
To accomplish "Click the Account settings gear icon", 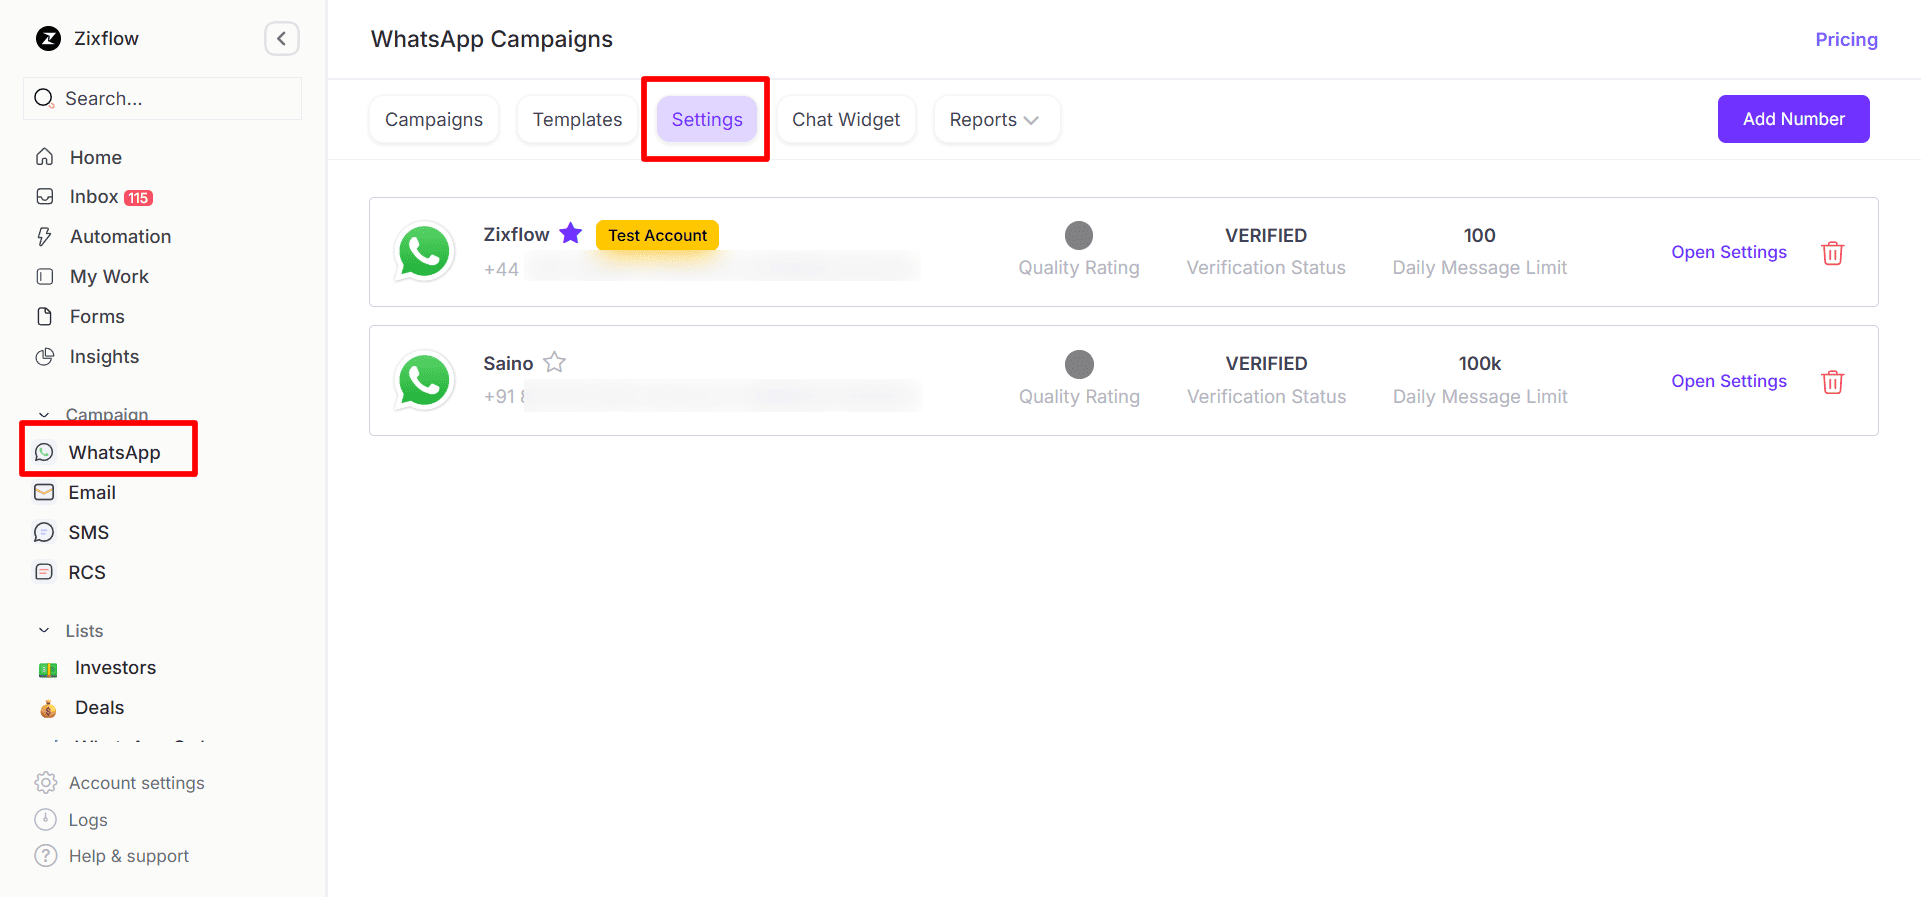I will coord(45,783).
